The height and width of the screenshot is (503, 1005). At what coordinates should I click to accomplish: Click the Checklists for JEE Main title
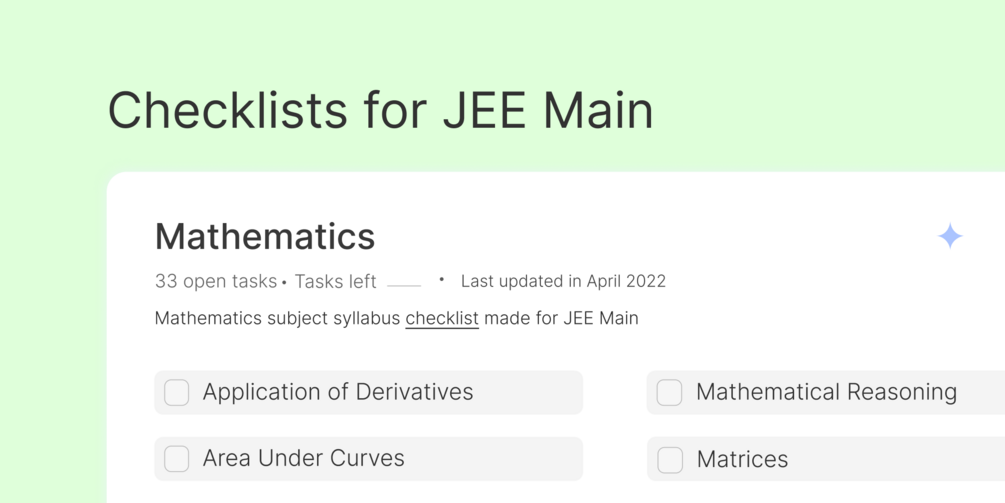(x=380, y=110)
